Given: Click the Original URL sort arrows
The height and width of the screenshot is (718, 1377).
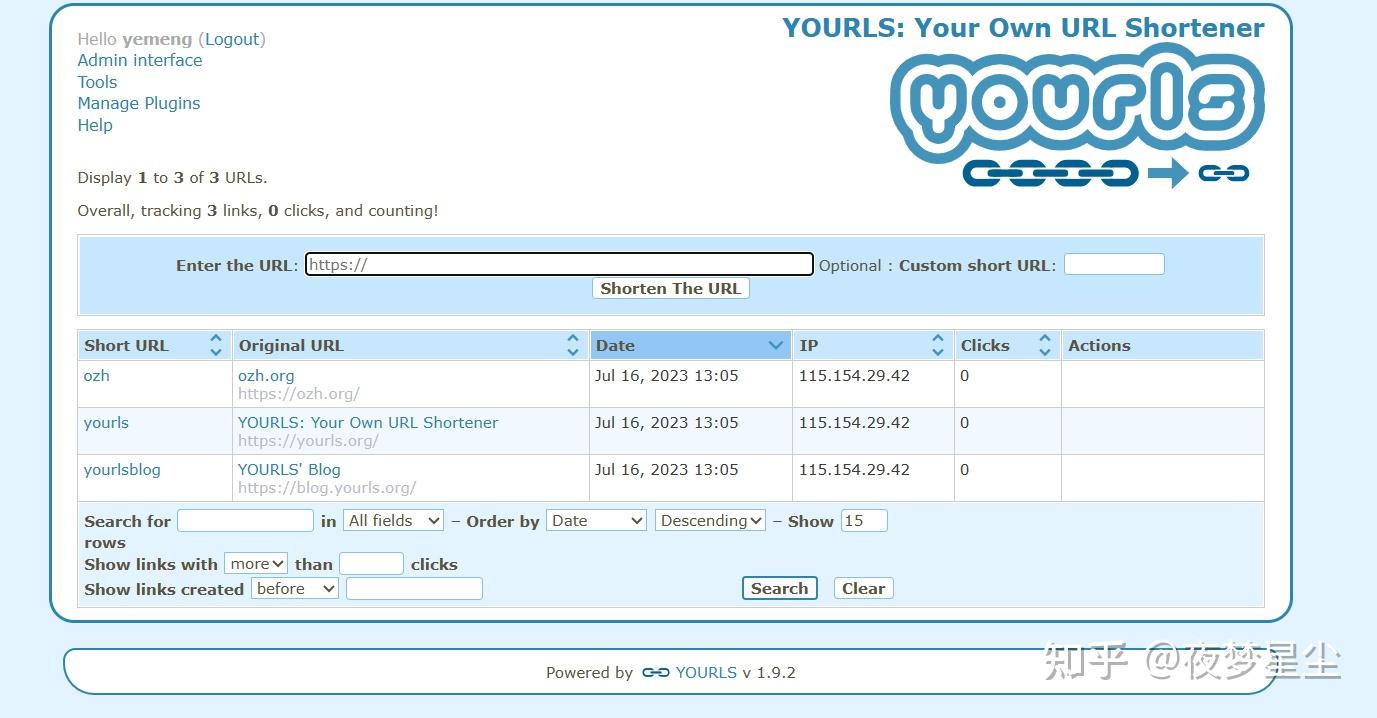Looking at the screenshot, I should 572,345.
